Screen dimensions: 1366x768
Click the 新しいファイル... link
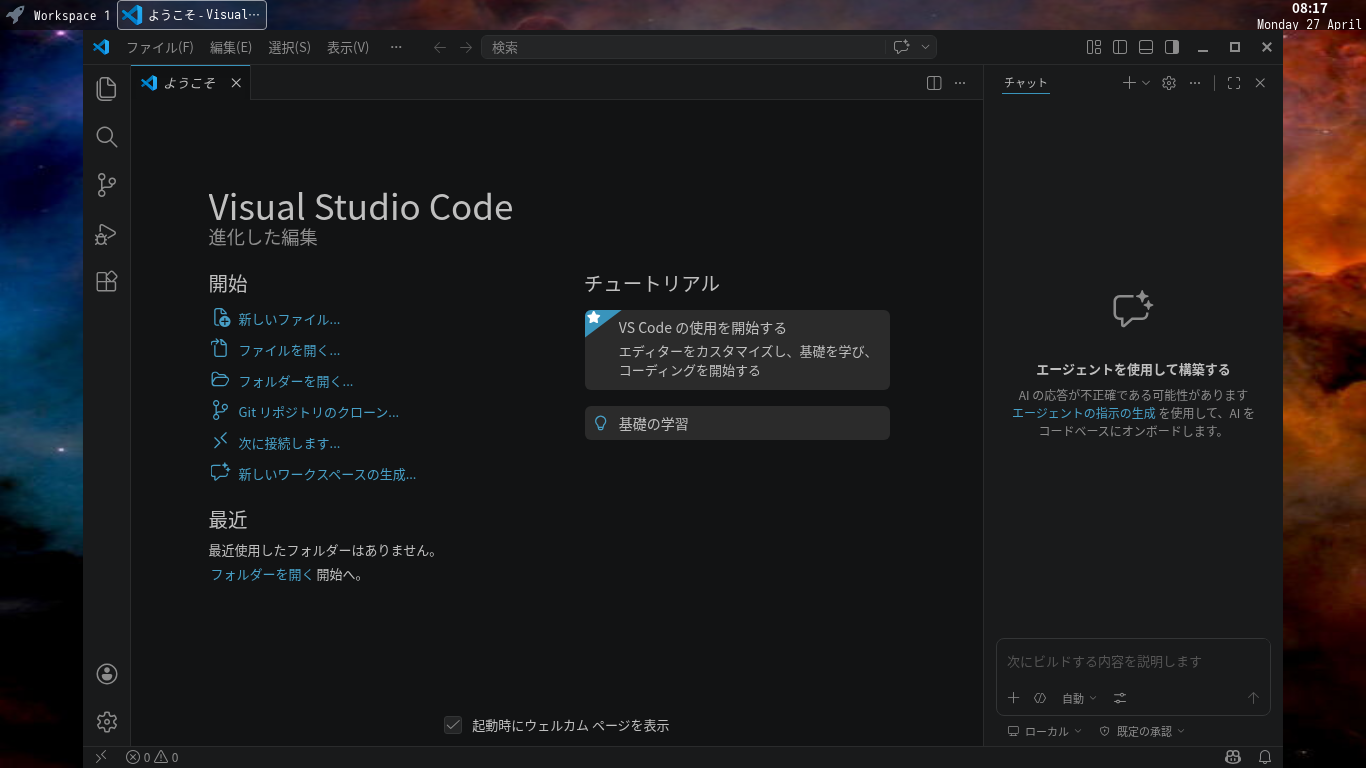click(289, 320)
